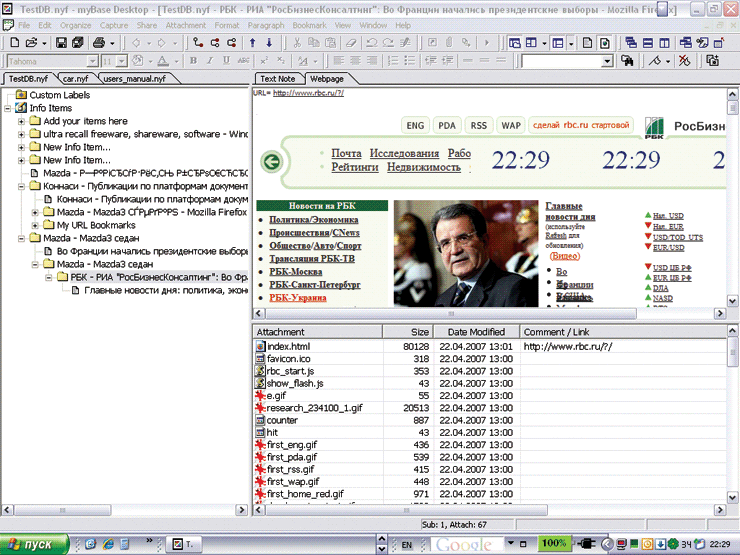Toggle Underline formatting
This screenshot has height=555, width=740.
[x=227, y=61]
